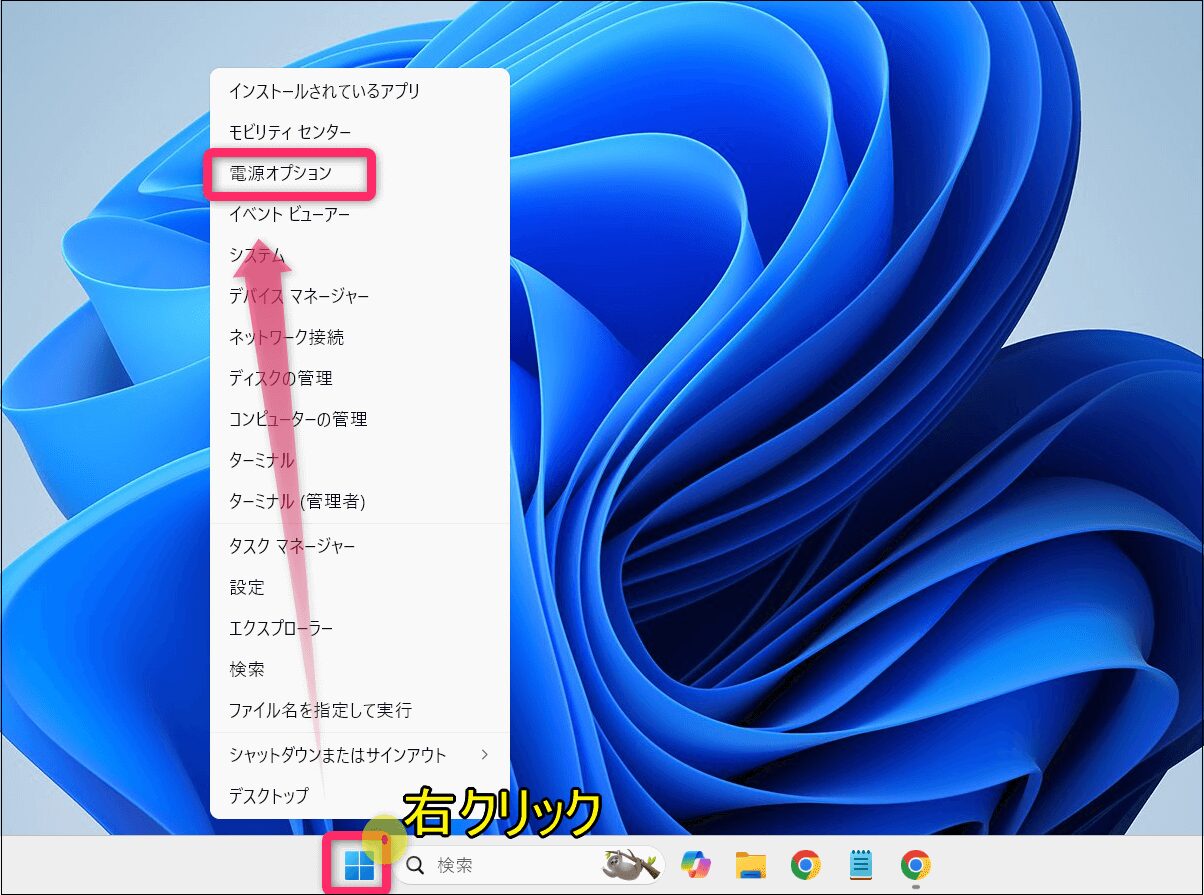Open デバイス マネージャー
Image resolution: width=1204 pixels, height=895 pixels.
point(299,296)
